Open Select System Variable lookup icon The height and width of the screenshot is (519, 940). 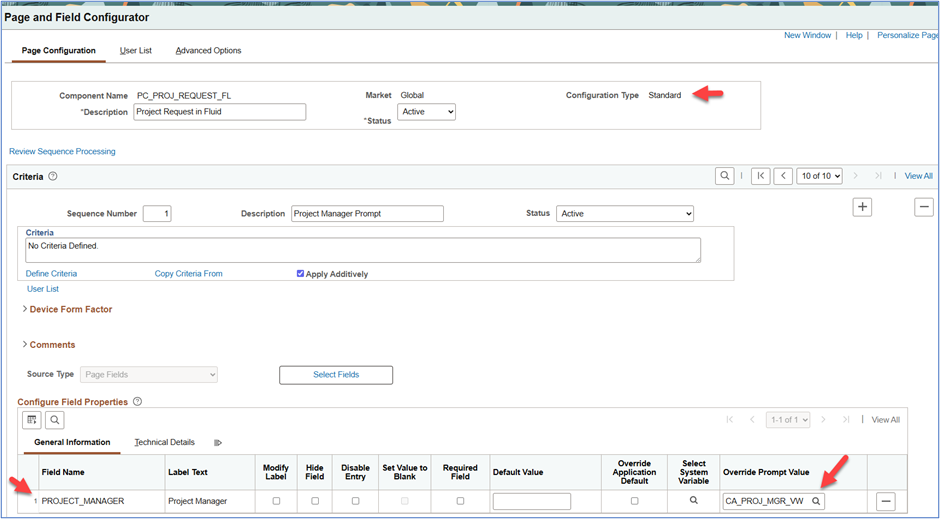(x=694, y=500)
